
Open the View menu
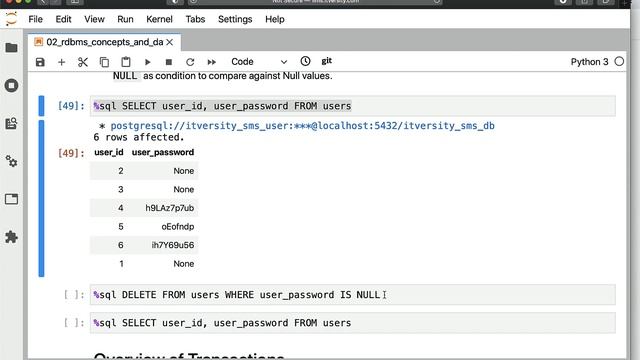[x=94, y=19]
